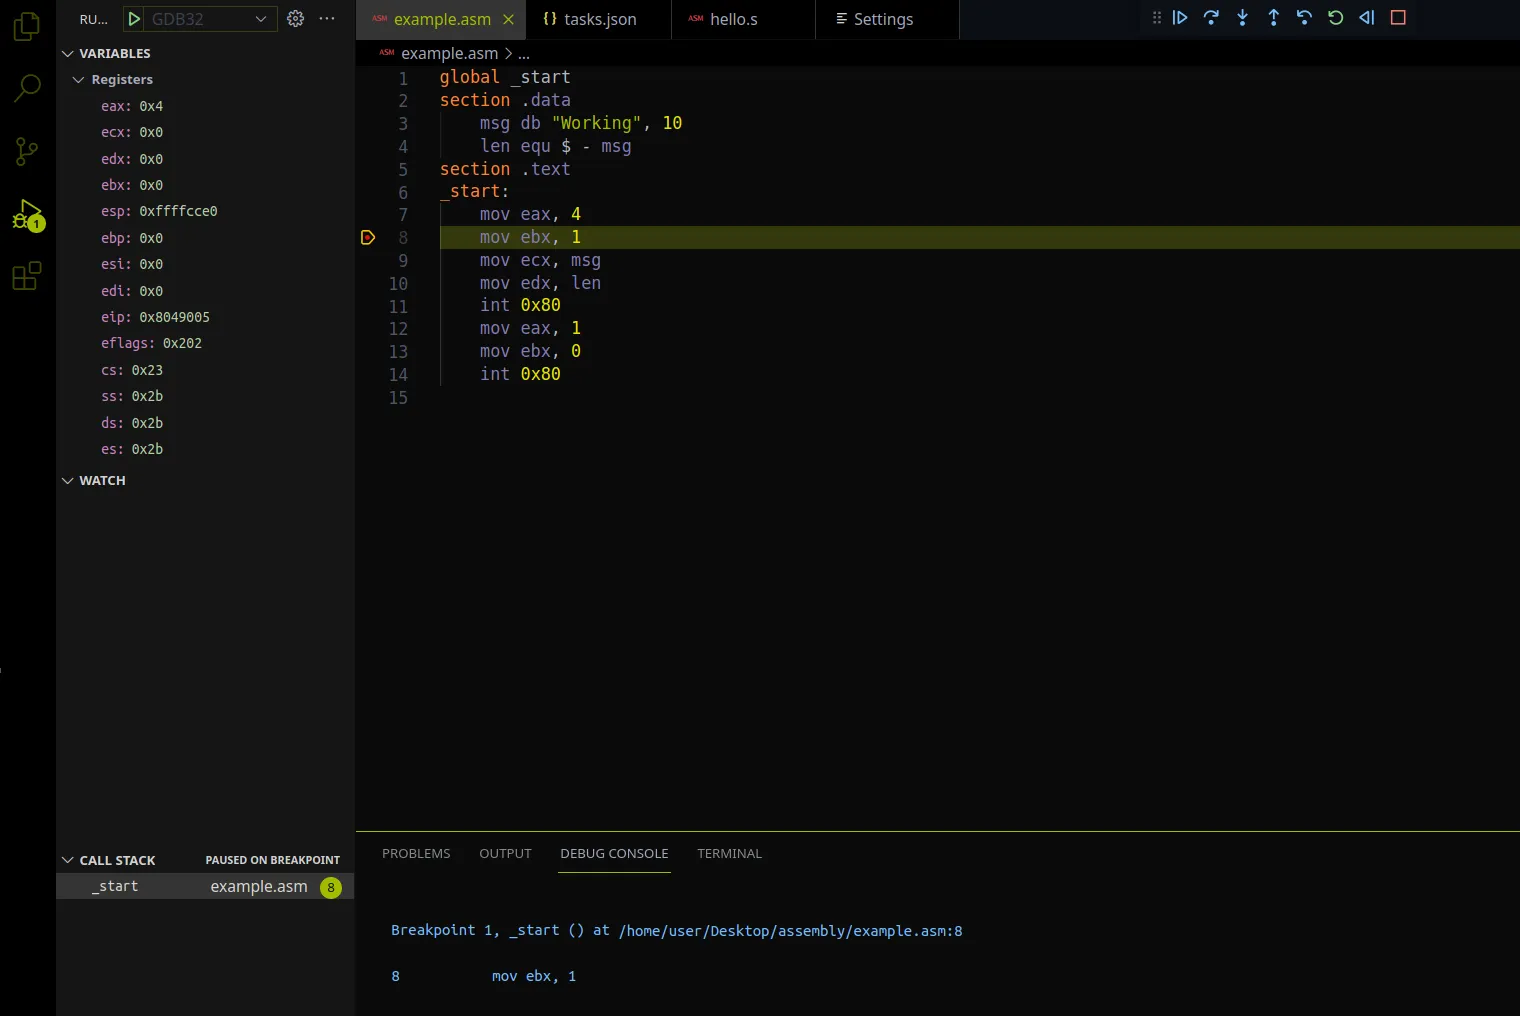Open the Extensions view
The width and height of the screenshot is (1520, 1016).
click(27, 276)
